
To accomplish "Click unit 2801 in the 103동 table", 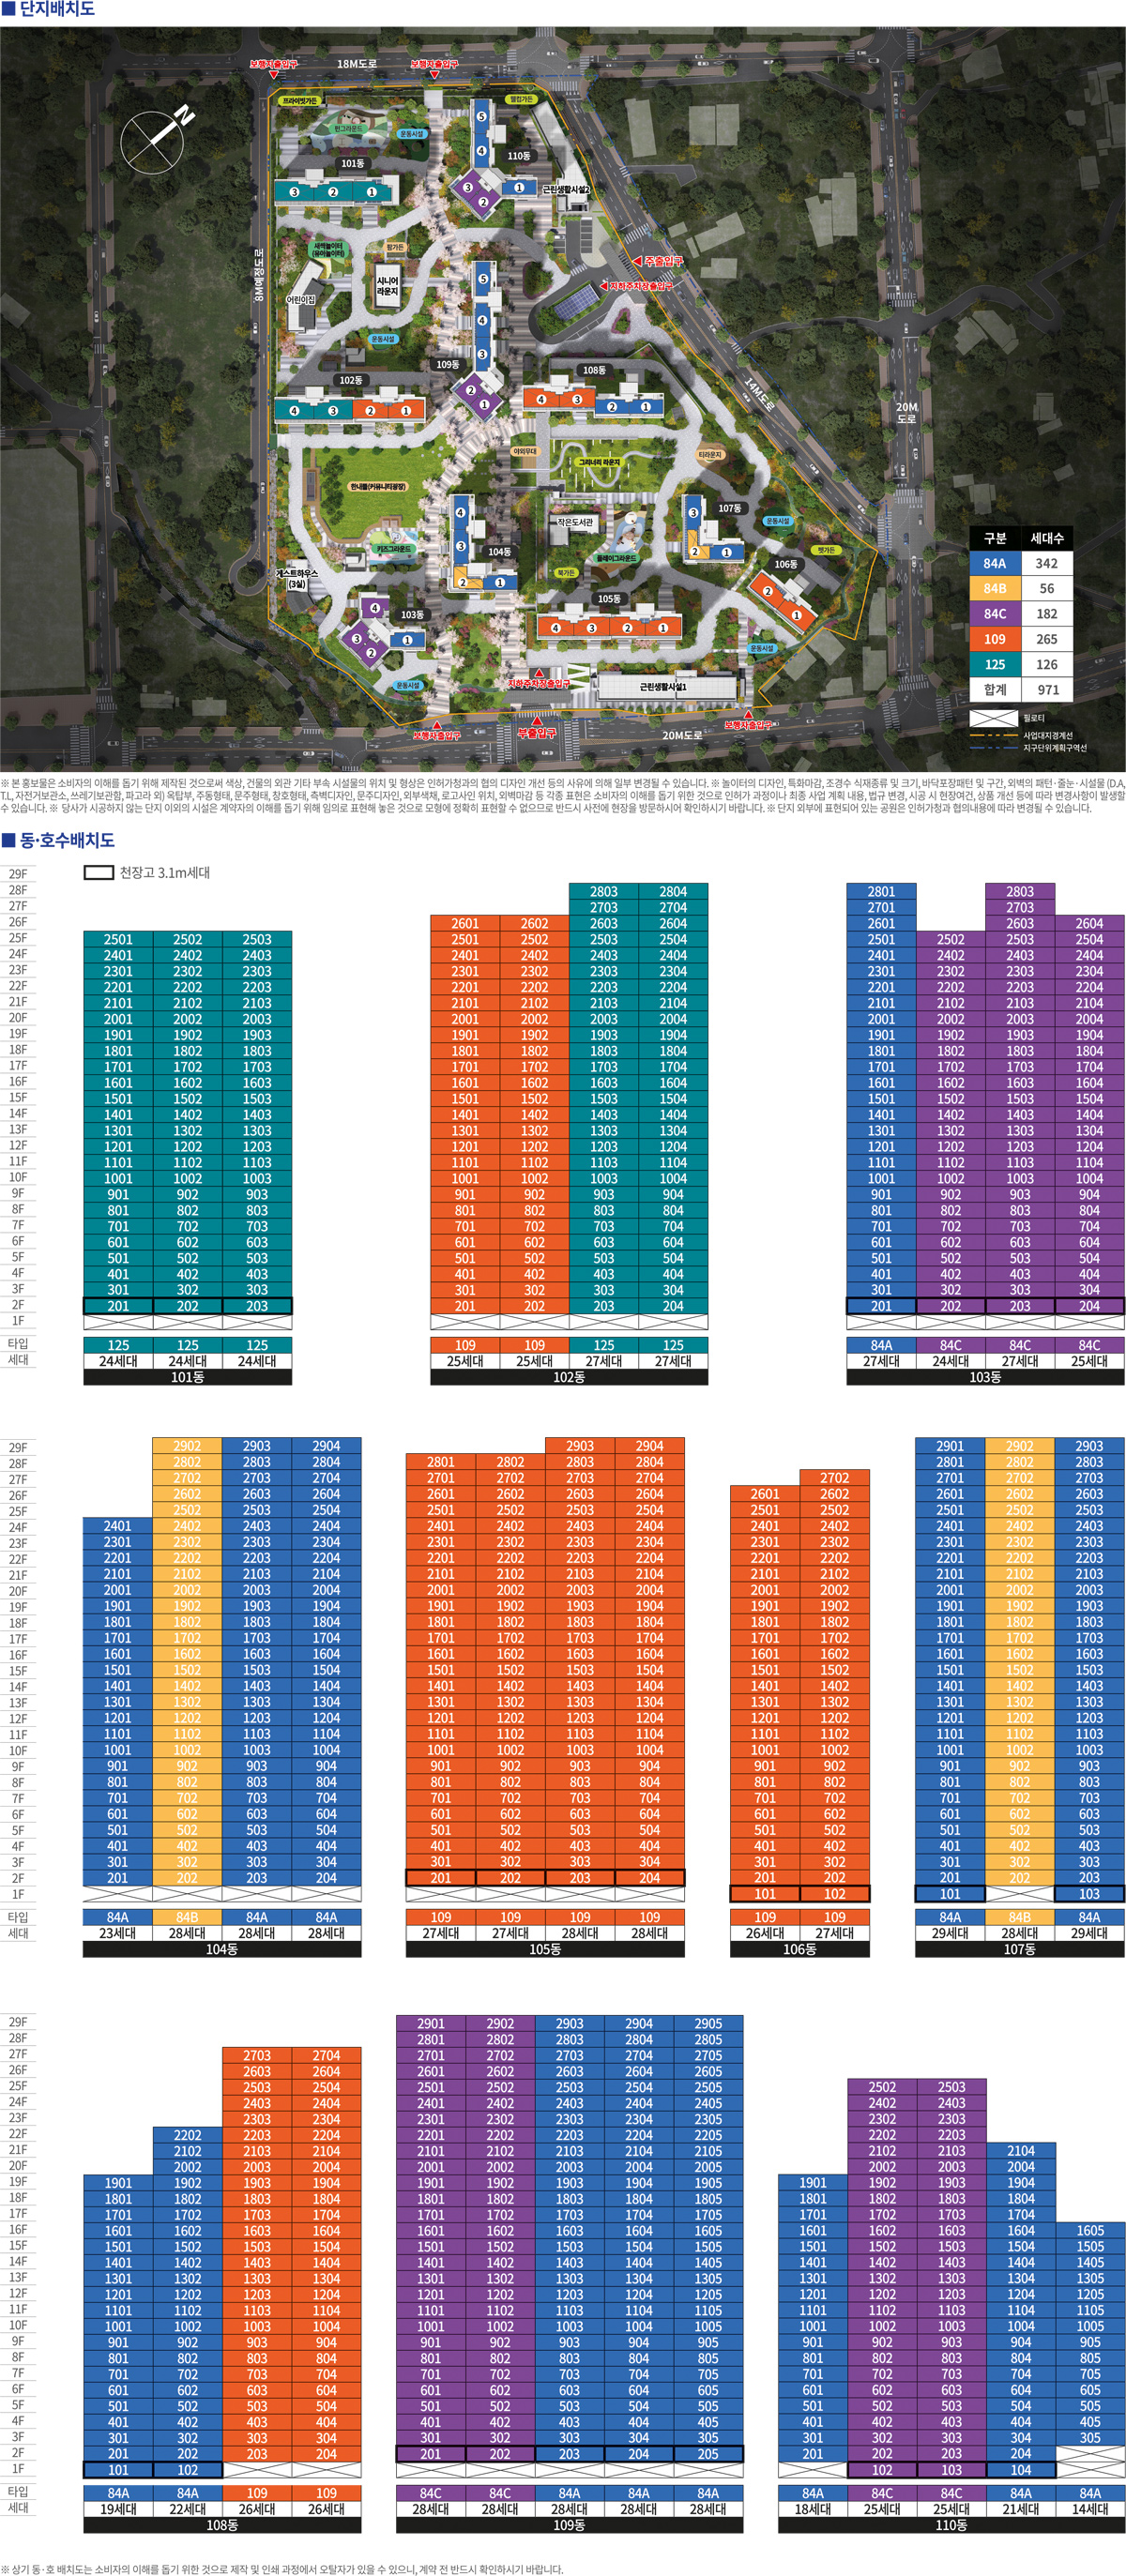I will [x=881, y=891].
